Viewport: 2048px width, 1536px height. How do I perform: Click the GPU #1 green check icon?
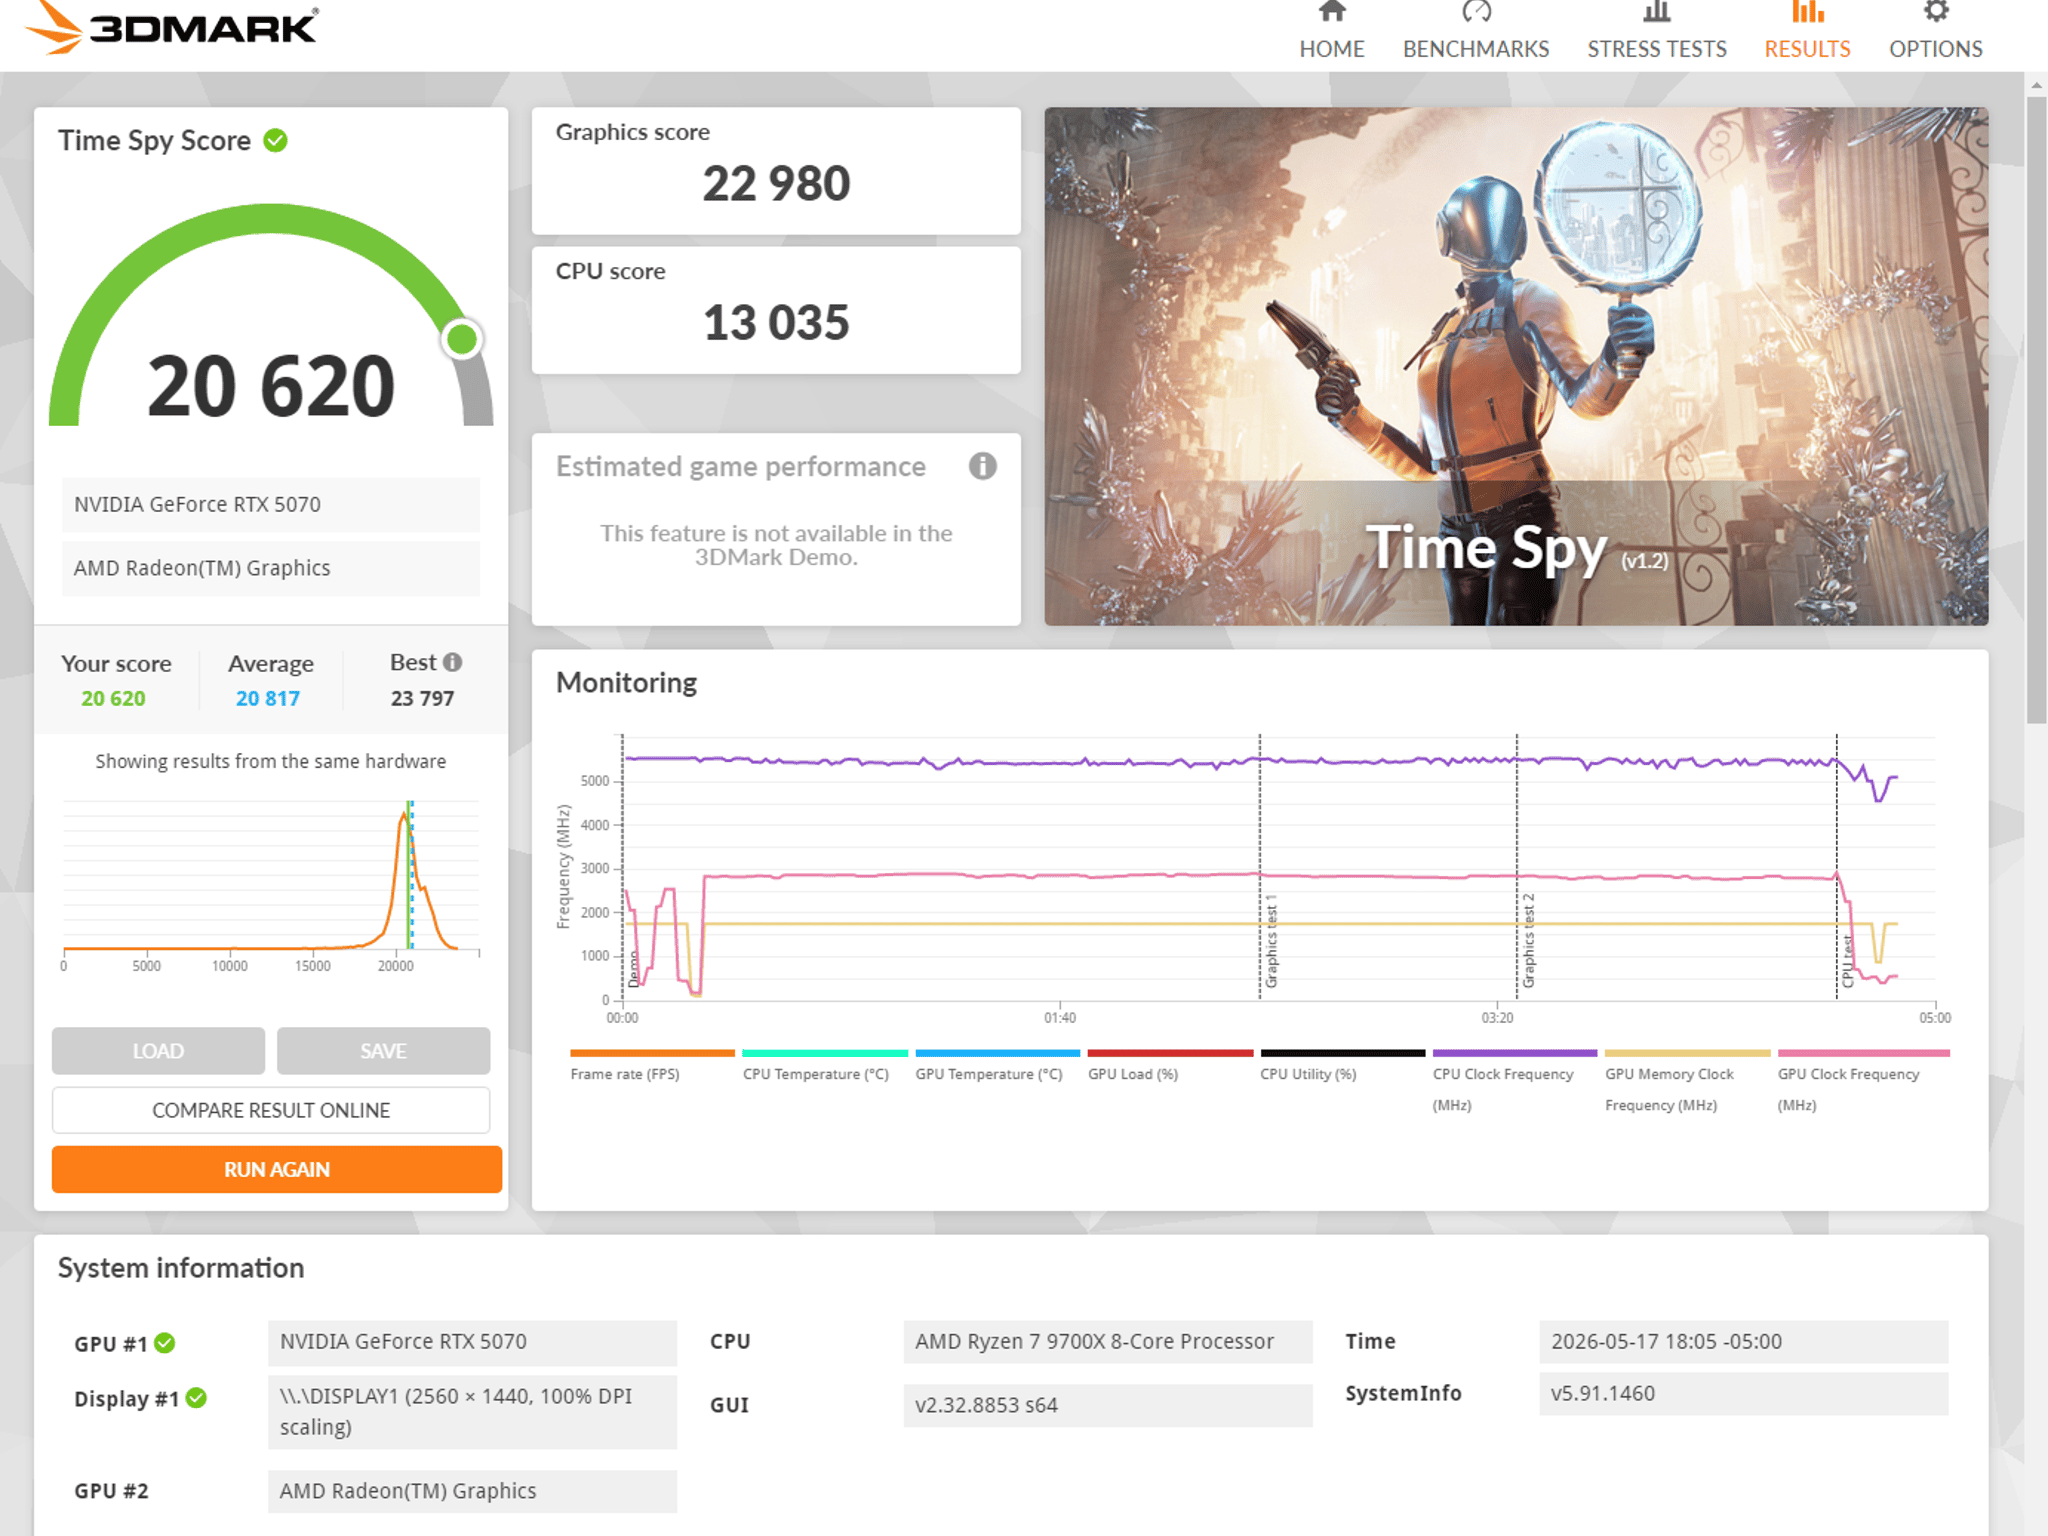[x=165, y=1343]
